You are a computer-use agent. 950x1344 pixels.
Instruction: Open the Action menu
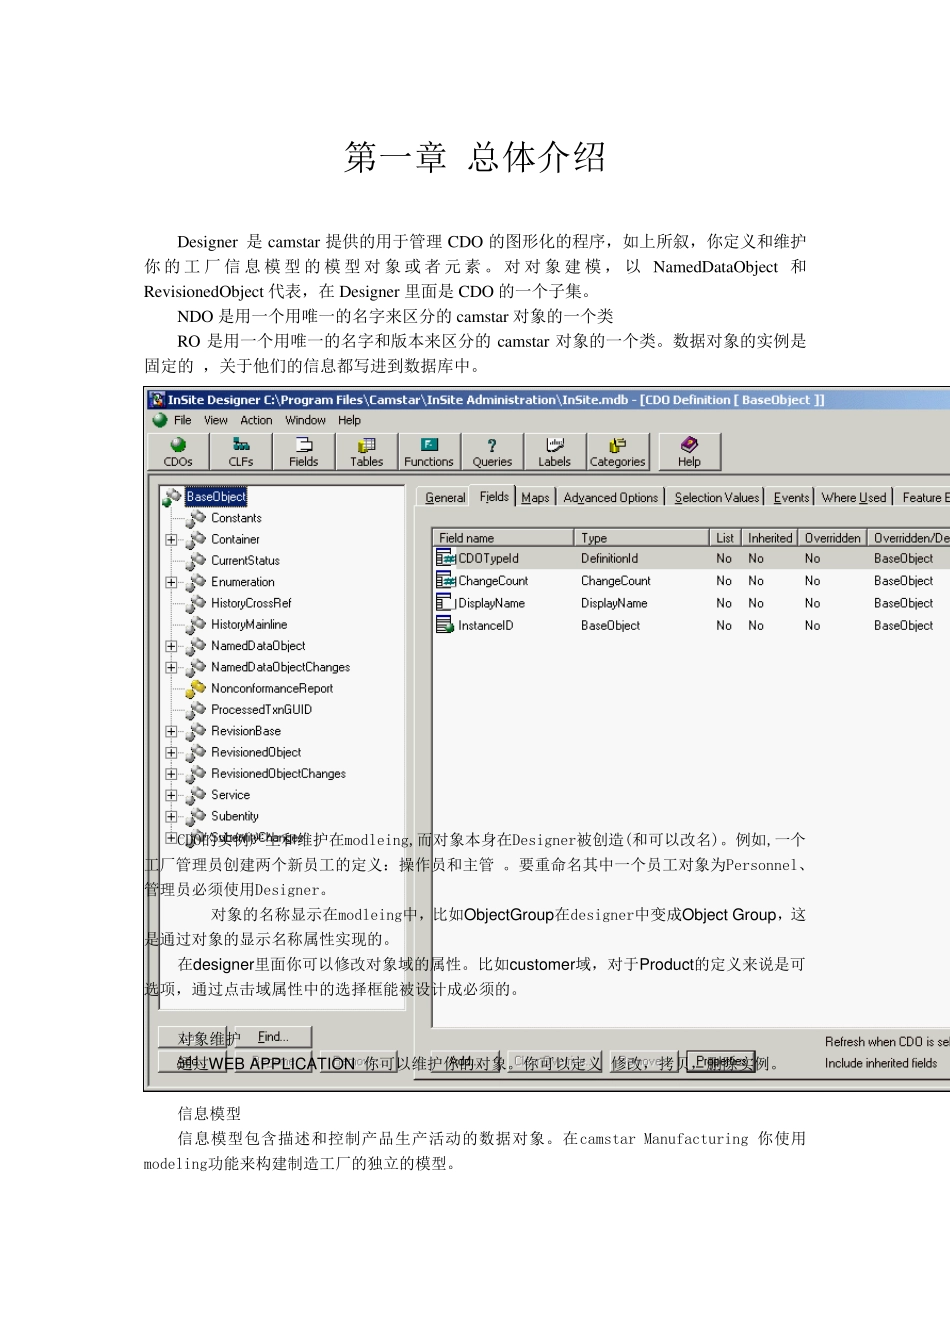(256, 420)
